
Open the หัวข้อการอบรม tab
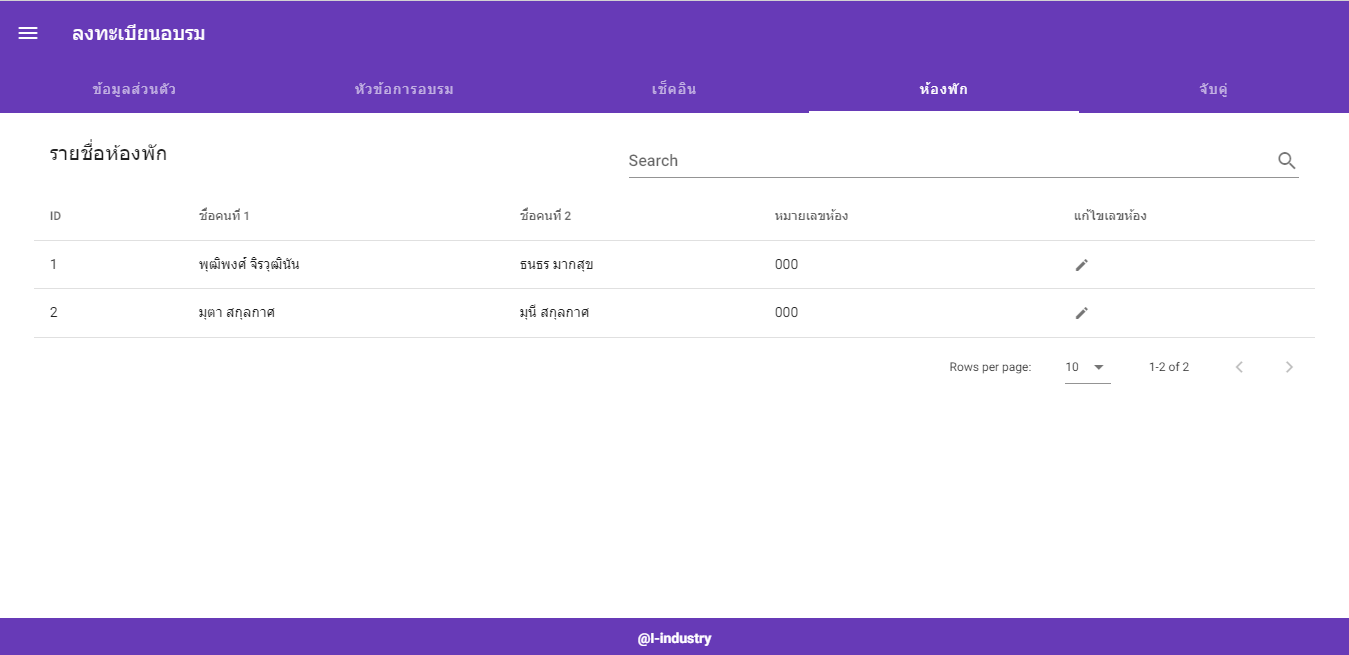tap(404, 89)
